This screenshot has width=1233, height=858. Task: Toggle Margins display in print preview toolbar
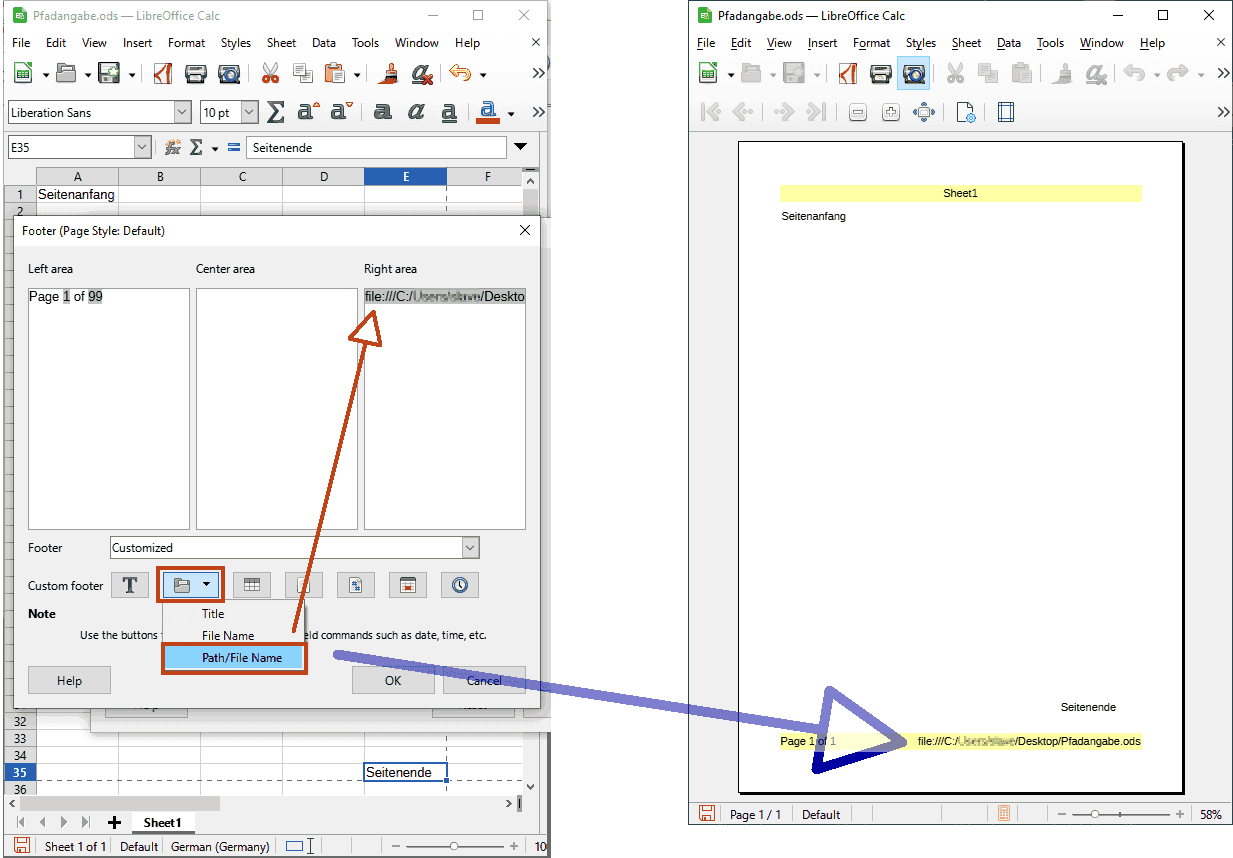[x=1006, y=112]
